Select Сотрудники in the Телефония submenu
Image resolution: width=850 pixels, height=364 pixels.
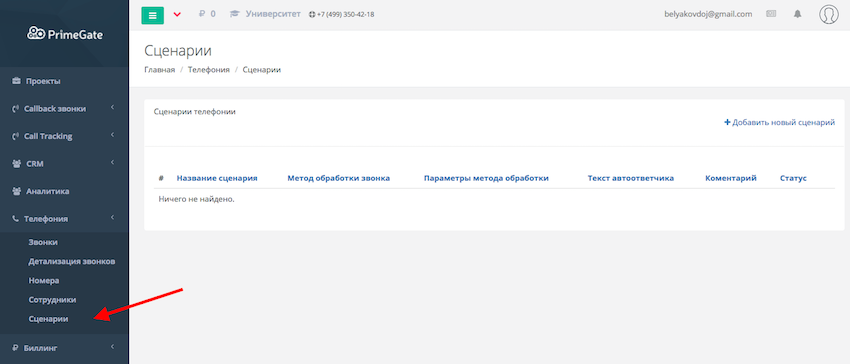(52, 299)
